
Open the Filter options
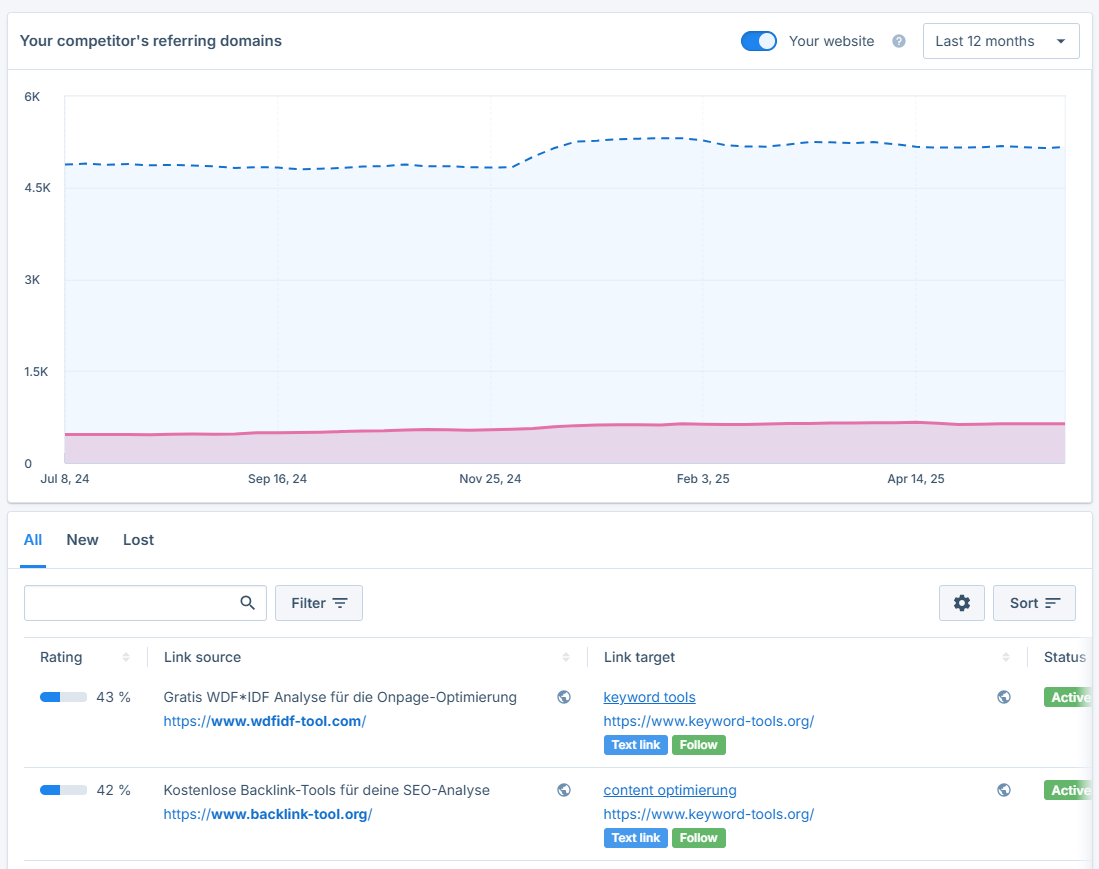[x=319, y=603]
